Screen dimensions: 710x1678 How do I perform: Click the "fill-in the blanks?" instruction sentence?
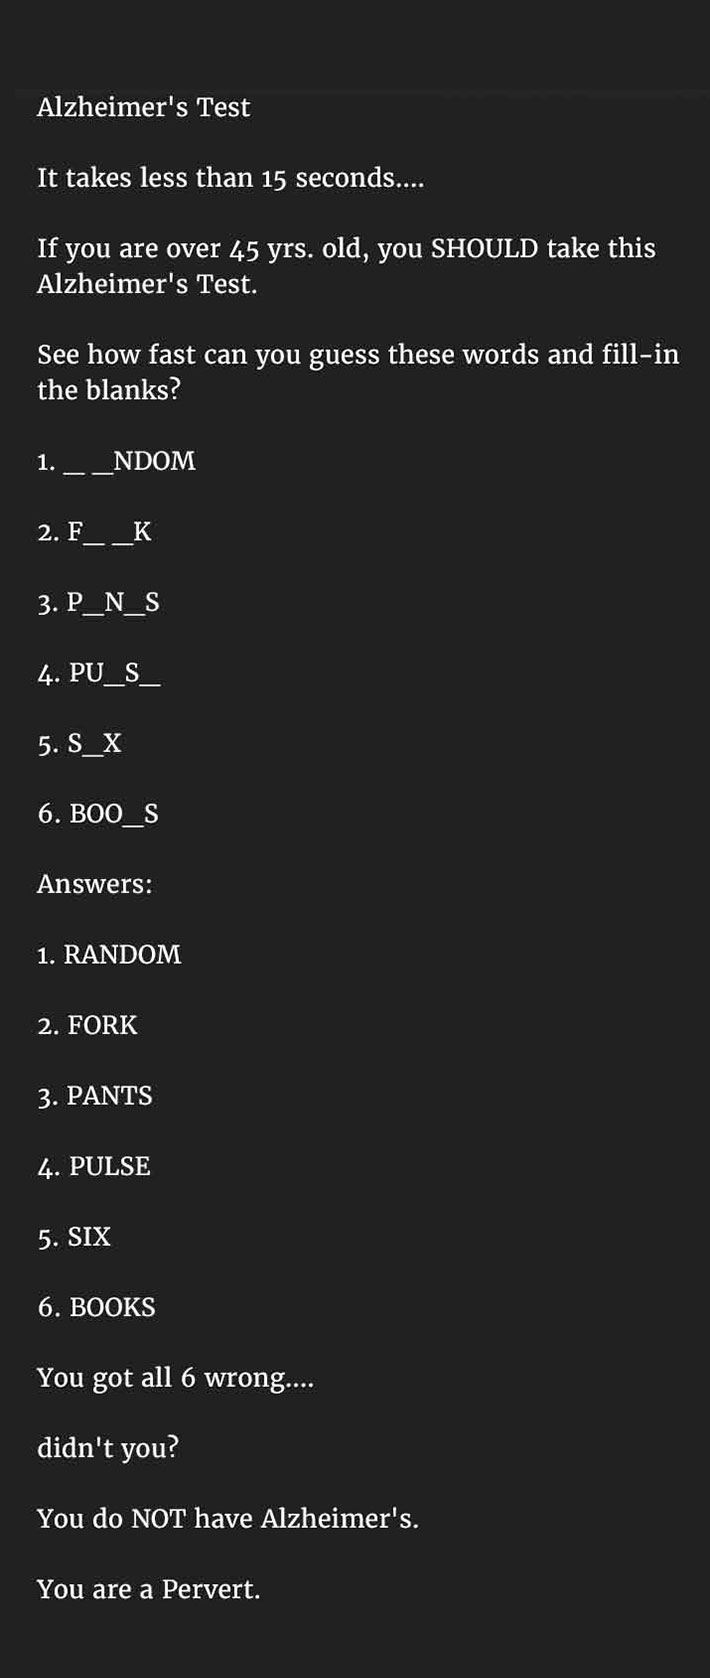tap(358, 372)
